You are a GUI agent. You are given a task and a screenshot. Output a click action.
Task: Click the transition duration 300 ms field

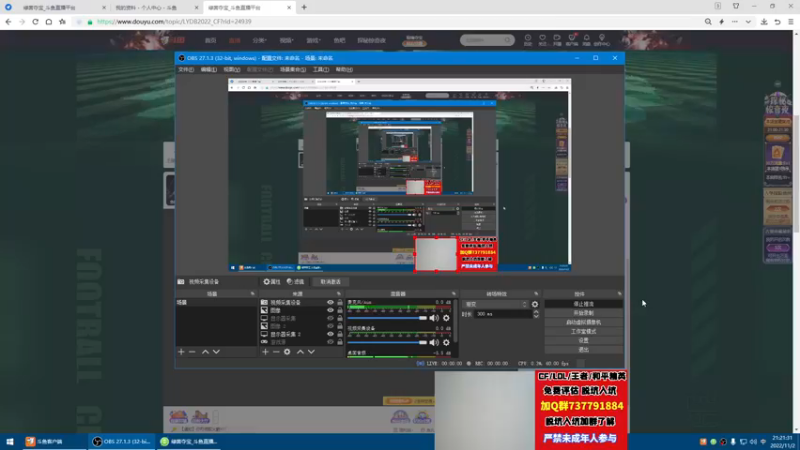point(503,314)
